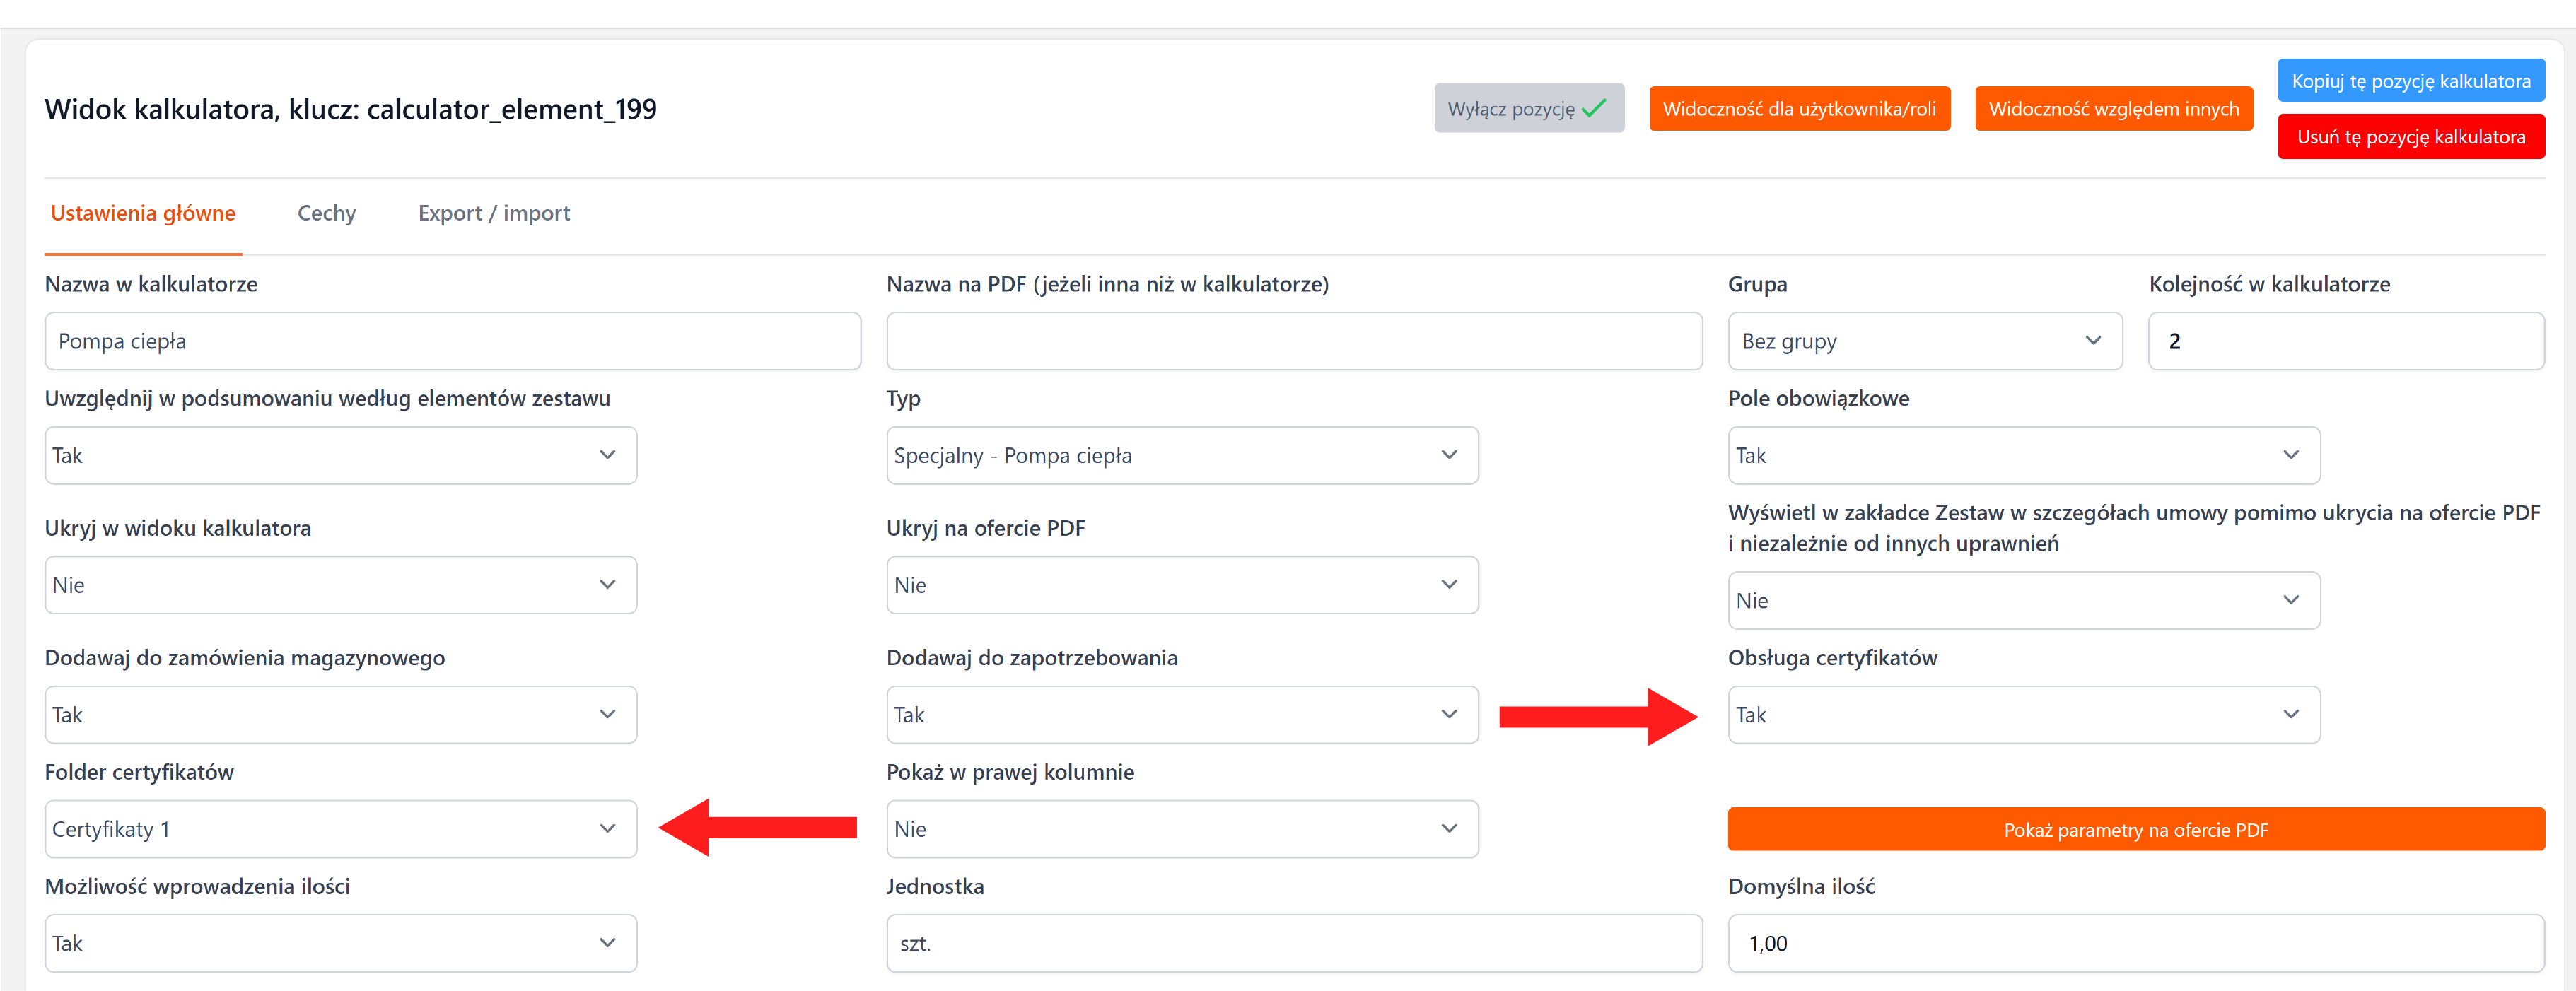The width and height of the screenshot is (2576, 991).
Task: Switch to the Cechy tab
Action: 326,213
